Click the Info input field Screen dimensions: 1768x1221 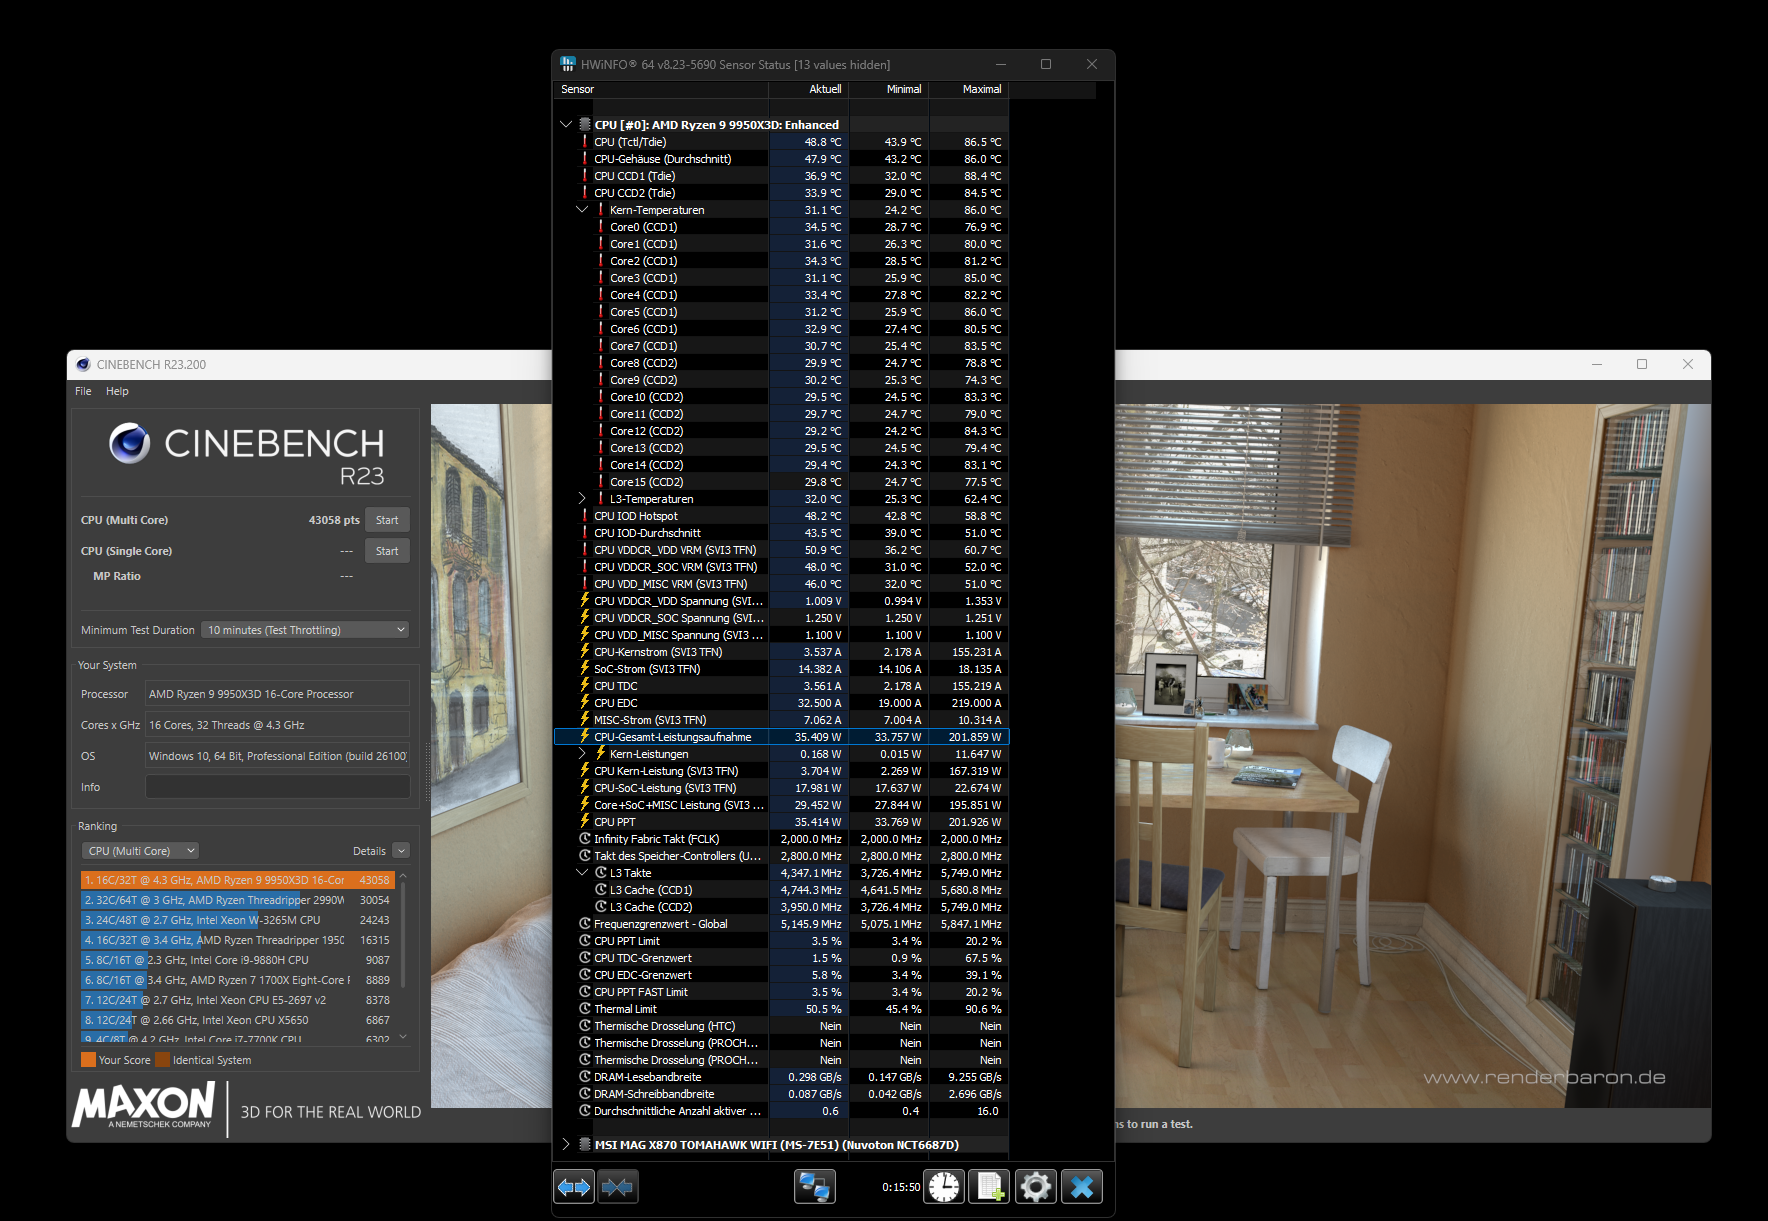click(277, 787)
